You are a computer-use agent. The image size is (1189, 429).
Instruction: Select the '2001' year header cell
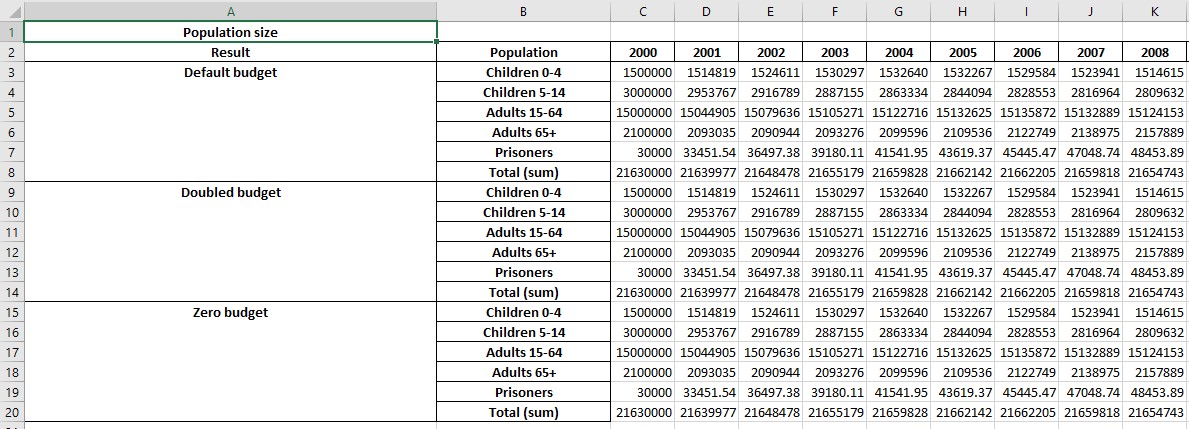706,52
